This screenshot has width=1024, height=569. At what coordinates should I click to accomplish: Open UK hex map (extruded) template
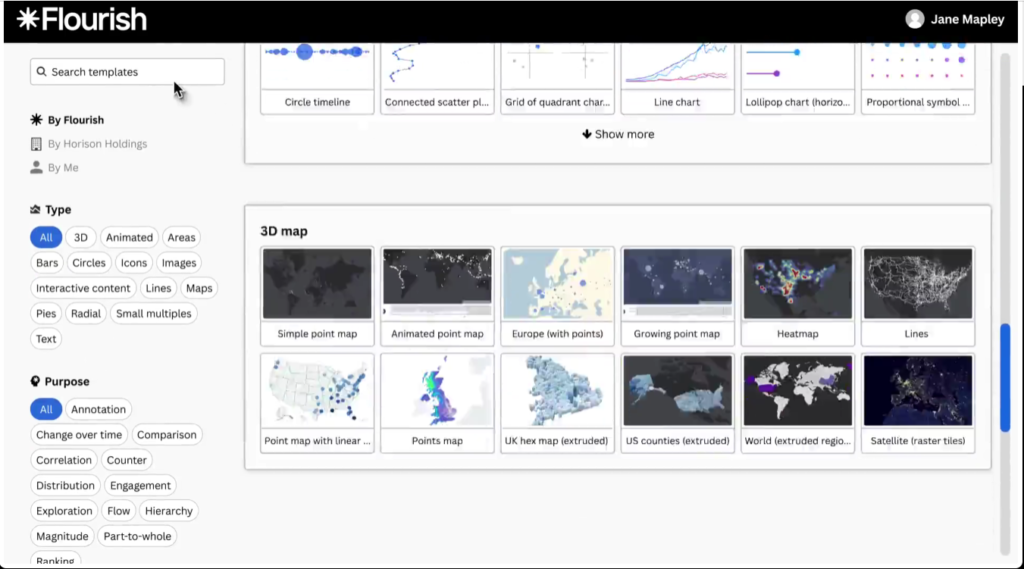click(x=558, y=403)
